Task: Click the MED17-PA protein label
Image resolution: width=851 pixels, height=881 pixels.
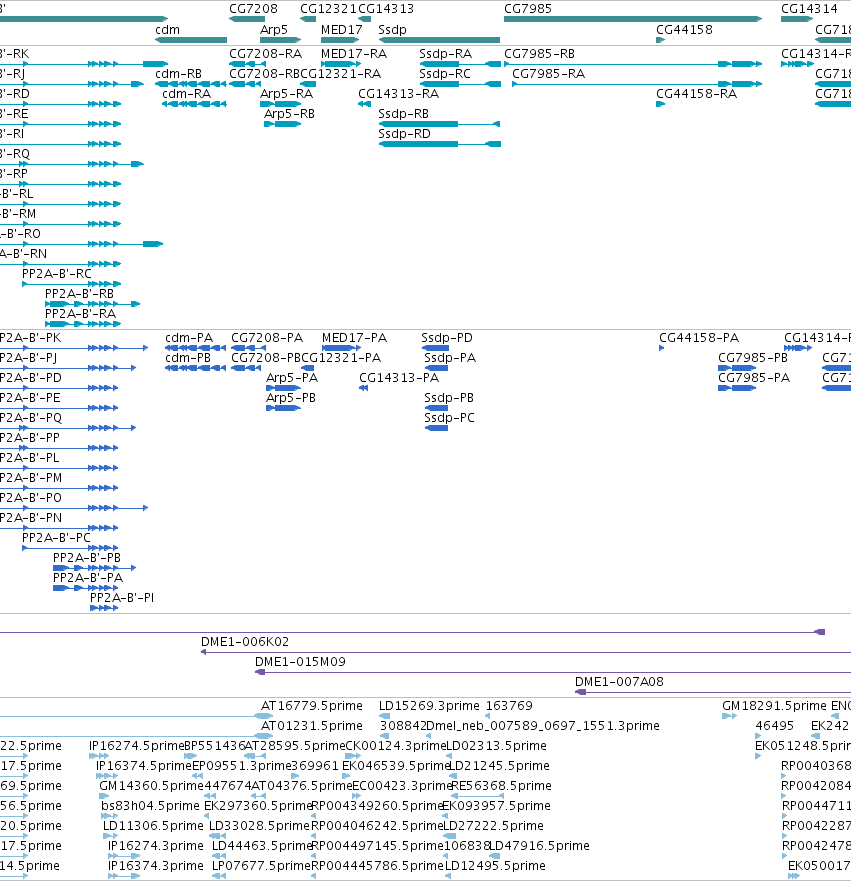Action: point(354,338)
